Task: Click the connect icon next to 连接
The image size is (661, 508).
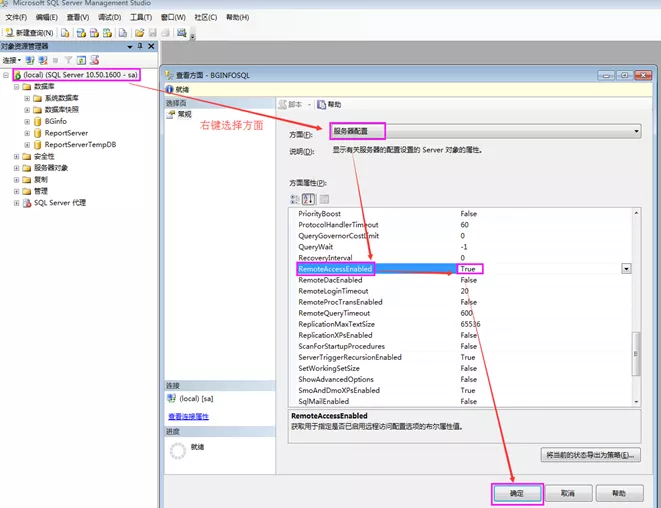Action: pyautogui.click(x=30, y=60)
